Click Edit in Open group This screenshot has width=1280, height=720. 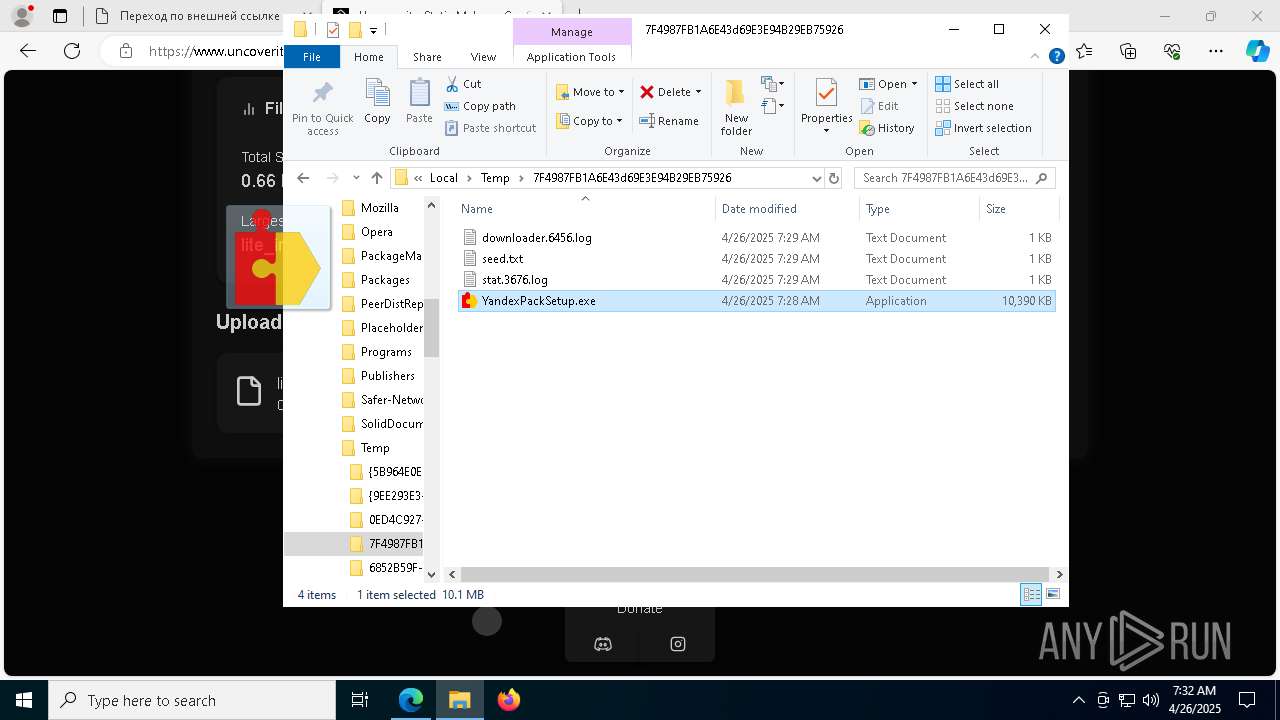pyautogui.click(x=878, y=106)
